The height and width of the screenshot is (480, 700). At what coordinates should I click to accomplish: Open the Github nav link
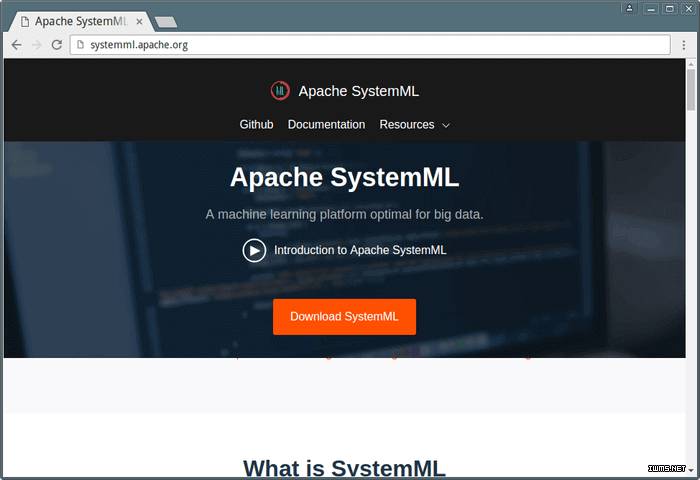pos(256,125)
